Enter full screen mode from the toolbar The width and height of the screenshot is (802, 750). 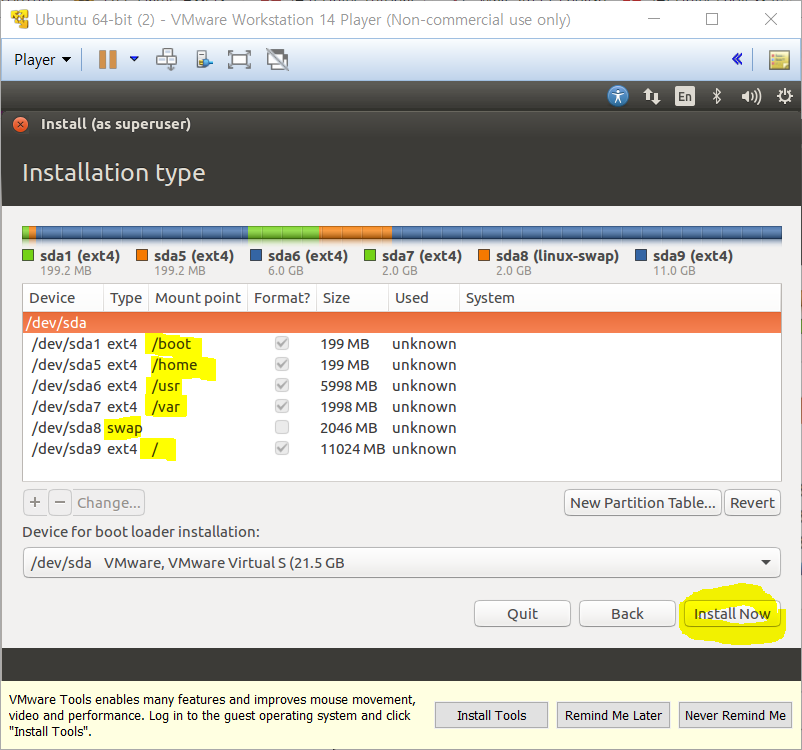point(239,60)
